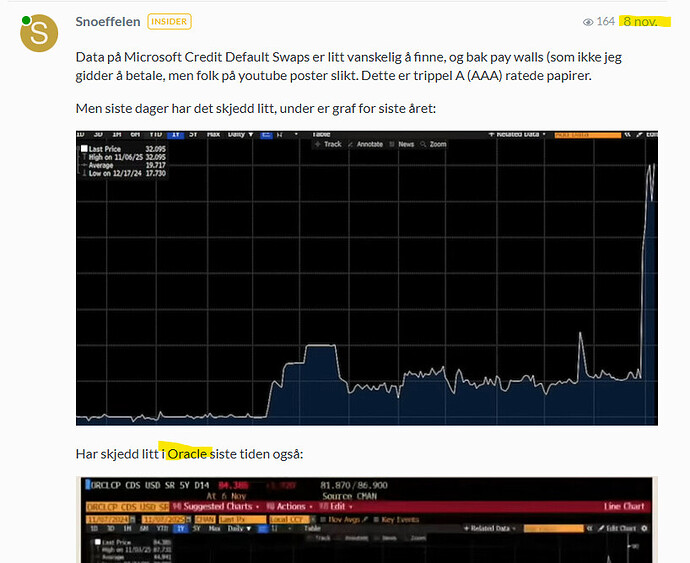This screenshot has height=563, width=690.
Task: Open the 8 nov. post date link
Action: pyautogui.click(x=640, y=21)
